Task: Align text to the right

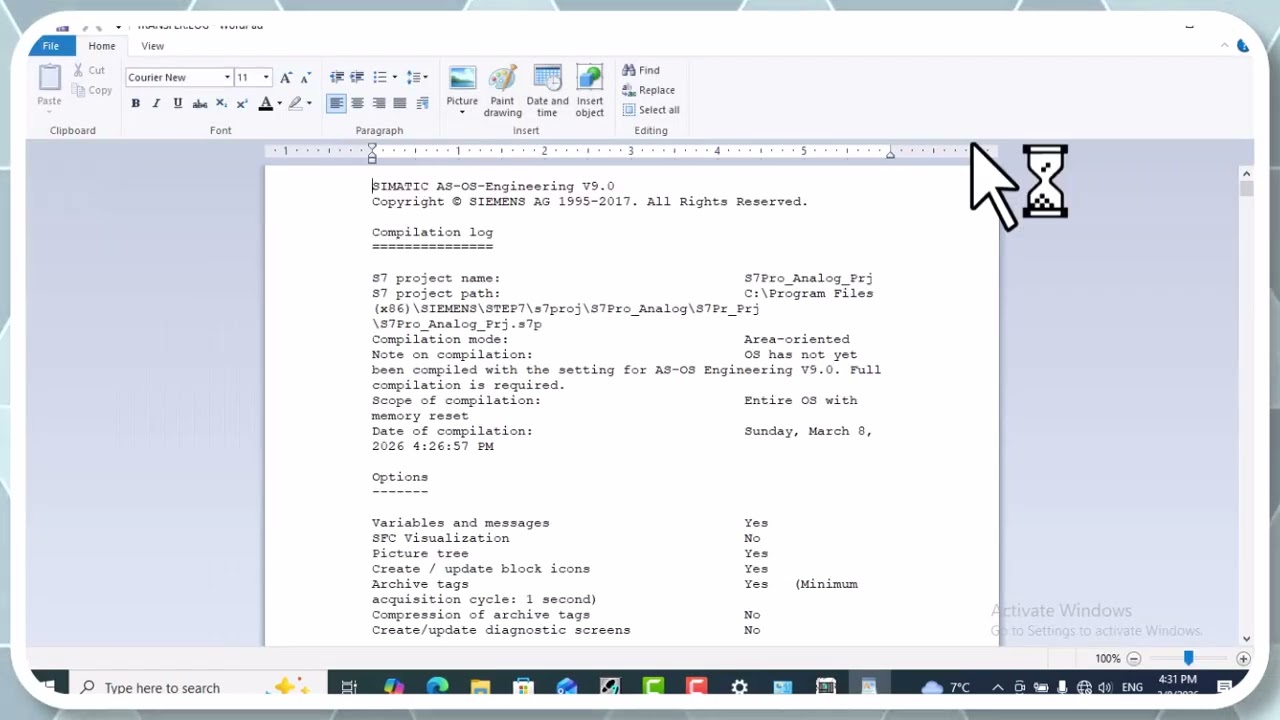Action: click(378, 103)
